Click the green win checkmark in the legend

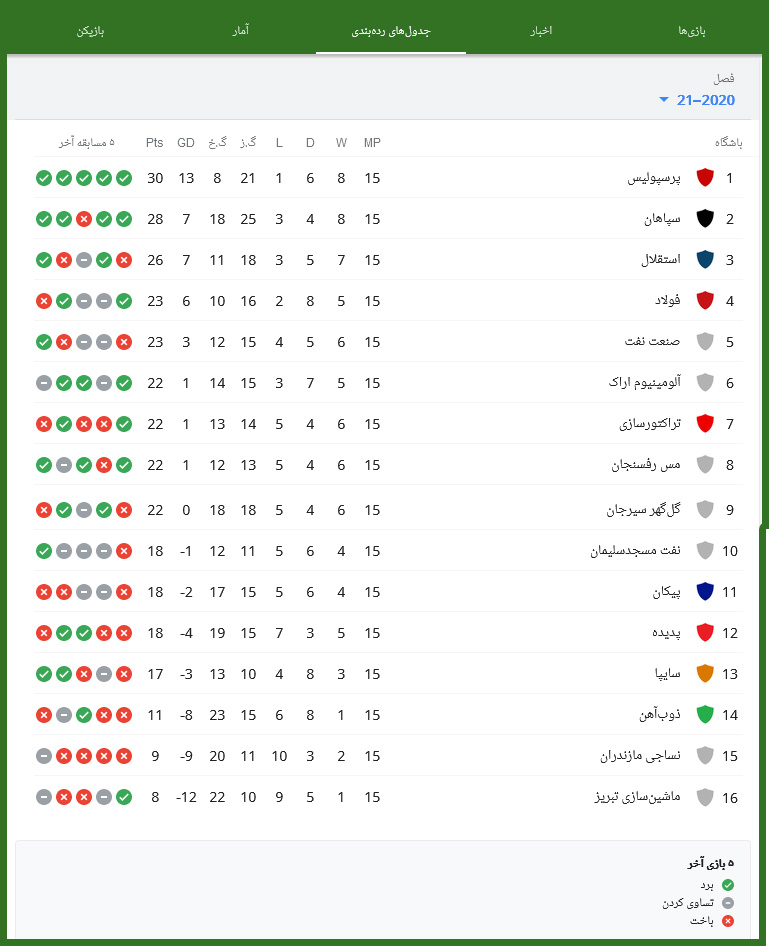[728, 885]
